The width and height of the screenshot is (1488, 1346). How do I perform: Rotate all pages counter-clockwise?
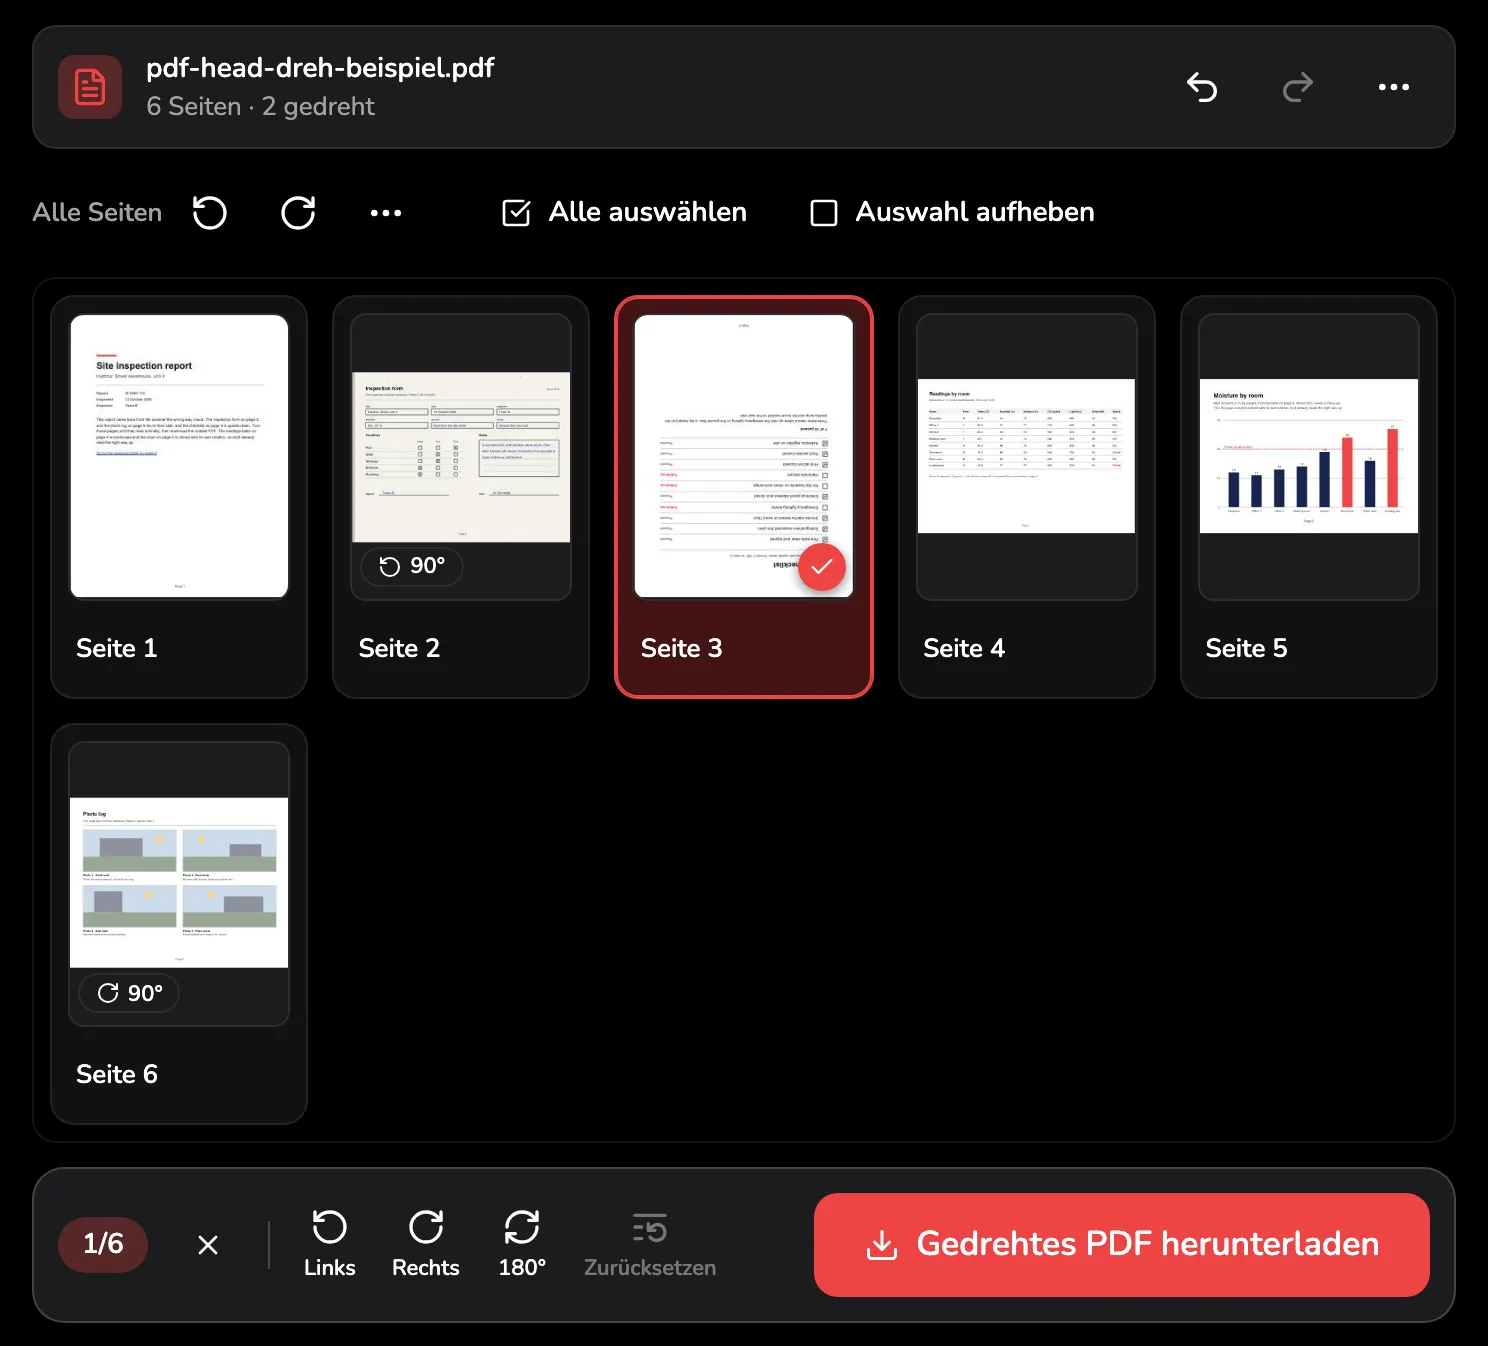(210, 212)
